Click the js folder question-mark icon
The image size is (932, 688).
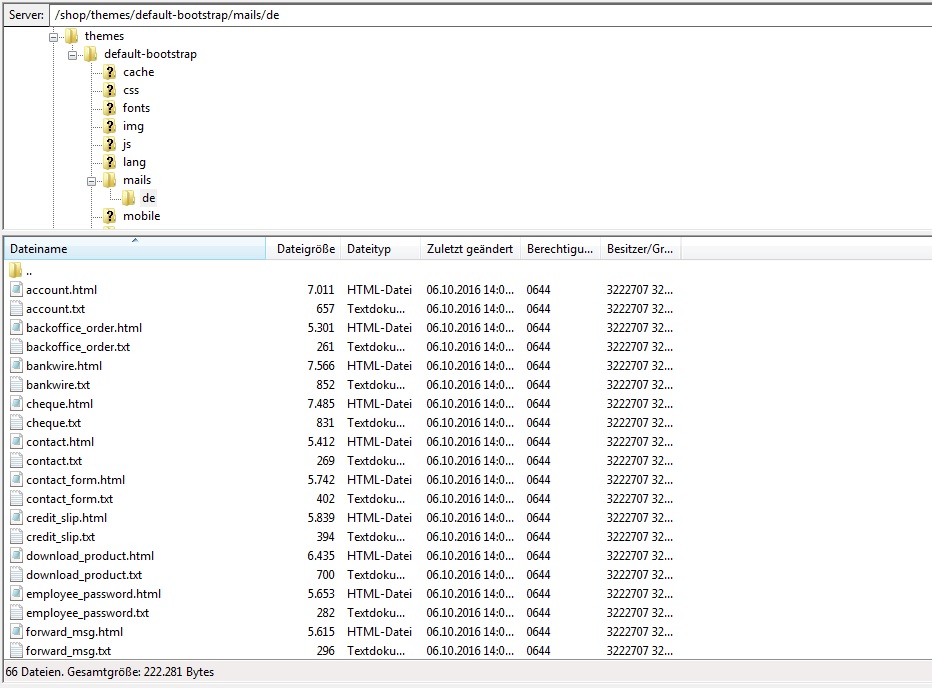click(109, 144)
